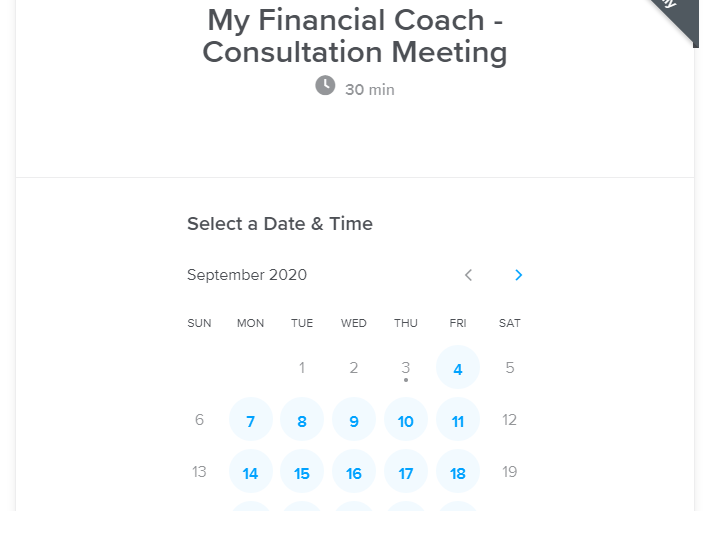Click the clock icon beside 30 min
The width and height of the screenshot is (717, 543).
[x=325, y=86]
